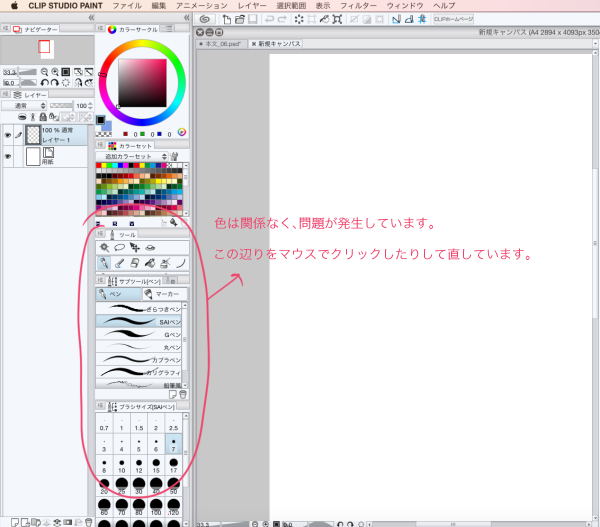Open the フィルター menu
Screen dimensions: 600x527
pyautogui.click(x=359, y=6)
